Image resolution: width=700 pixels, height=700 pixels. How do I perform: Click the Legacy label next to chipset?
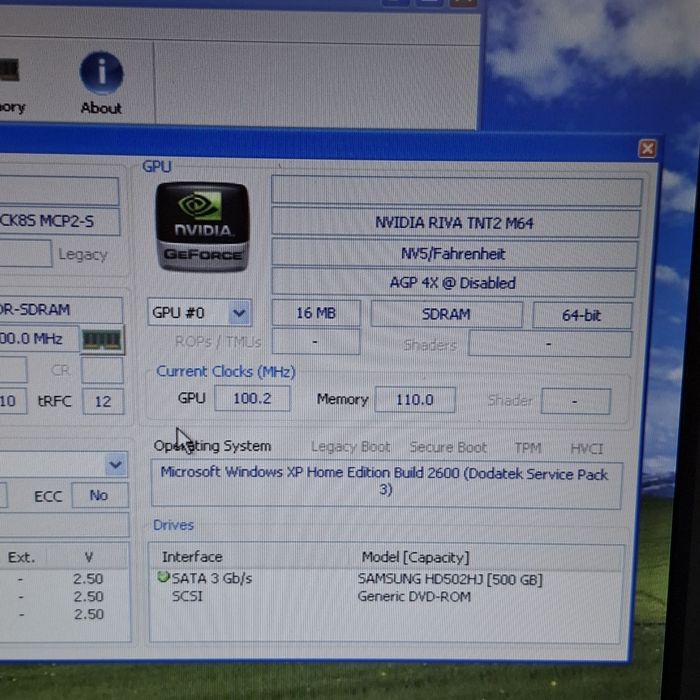(x=83, y=254)
